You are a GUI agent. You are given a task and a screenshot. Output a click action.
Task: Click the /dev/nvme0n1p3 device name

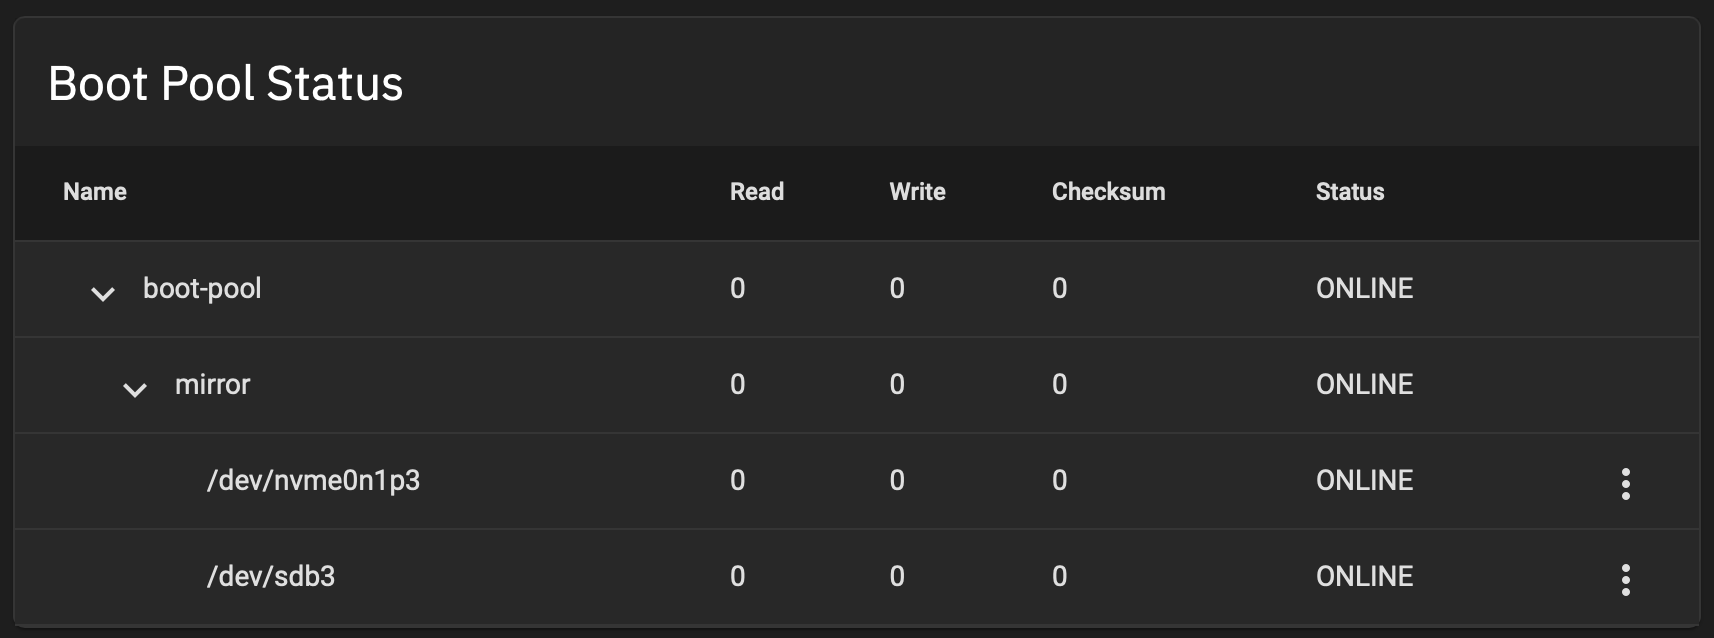tap(313, 480)
